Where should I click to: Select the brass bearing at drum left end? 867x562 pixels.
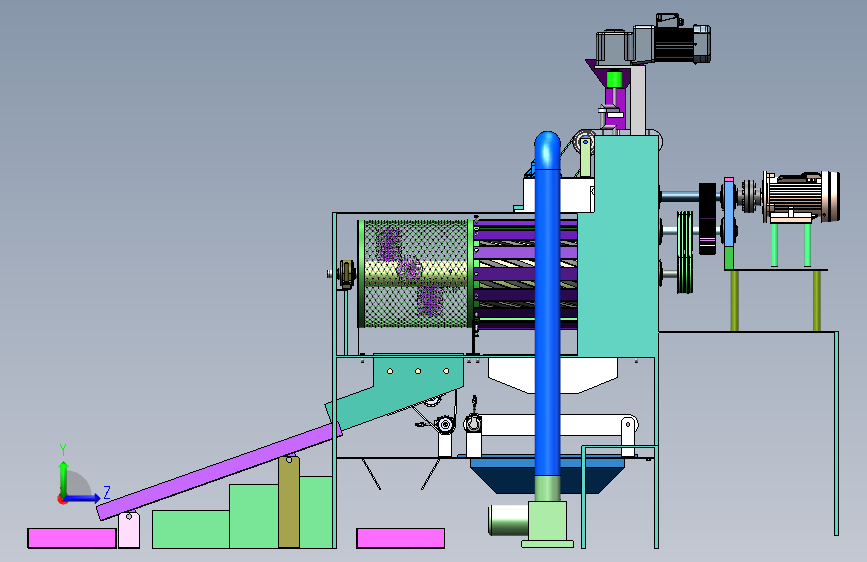click(x=346, y=274)
